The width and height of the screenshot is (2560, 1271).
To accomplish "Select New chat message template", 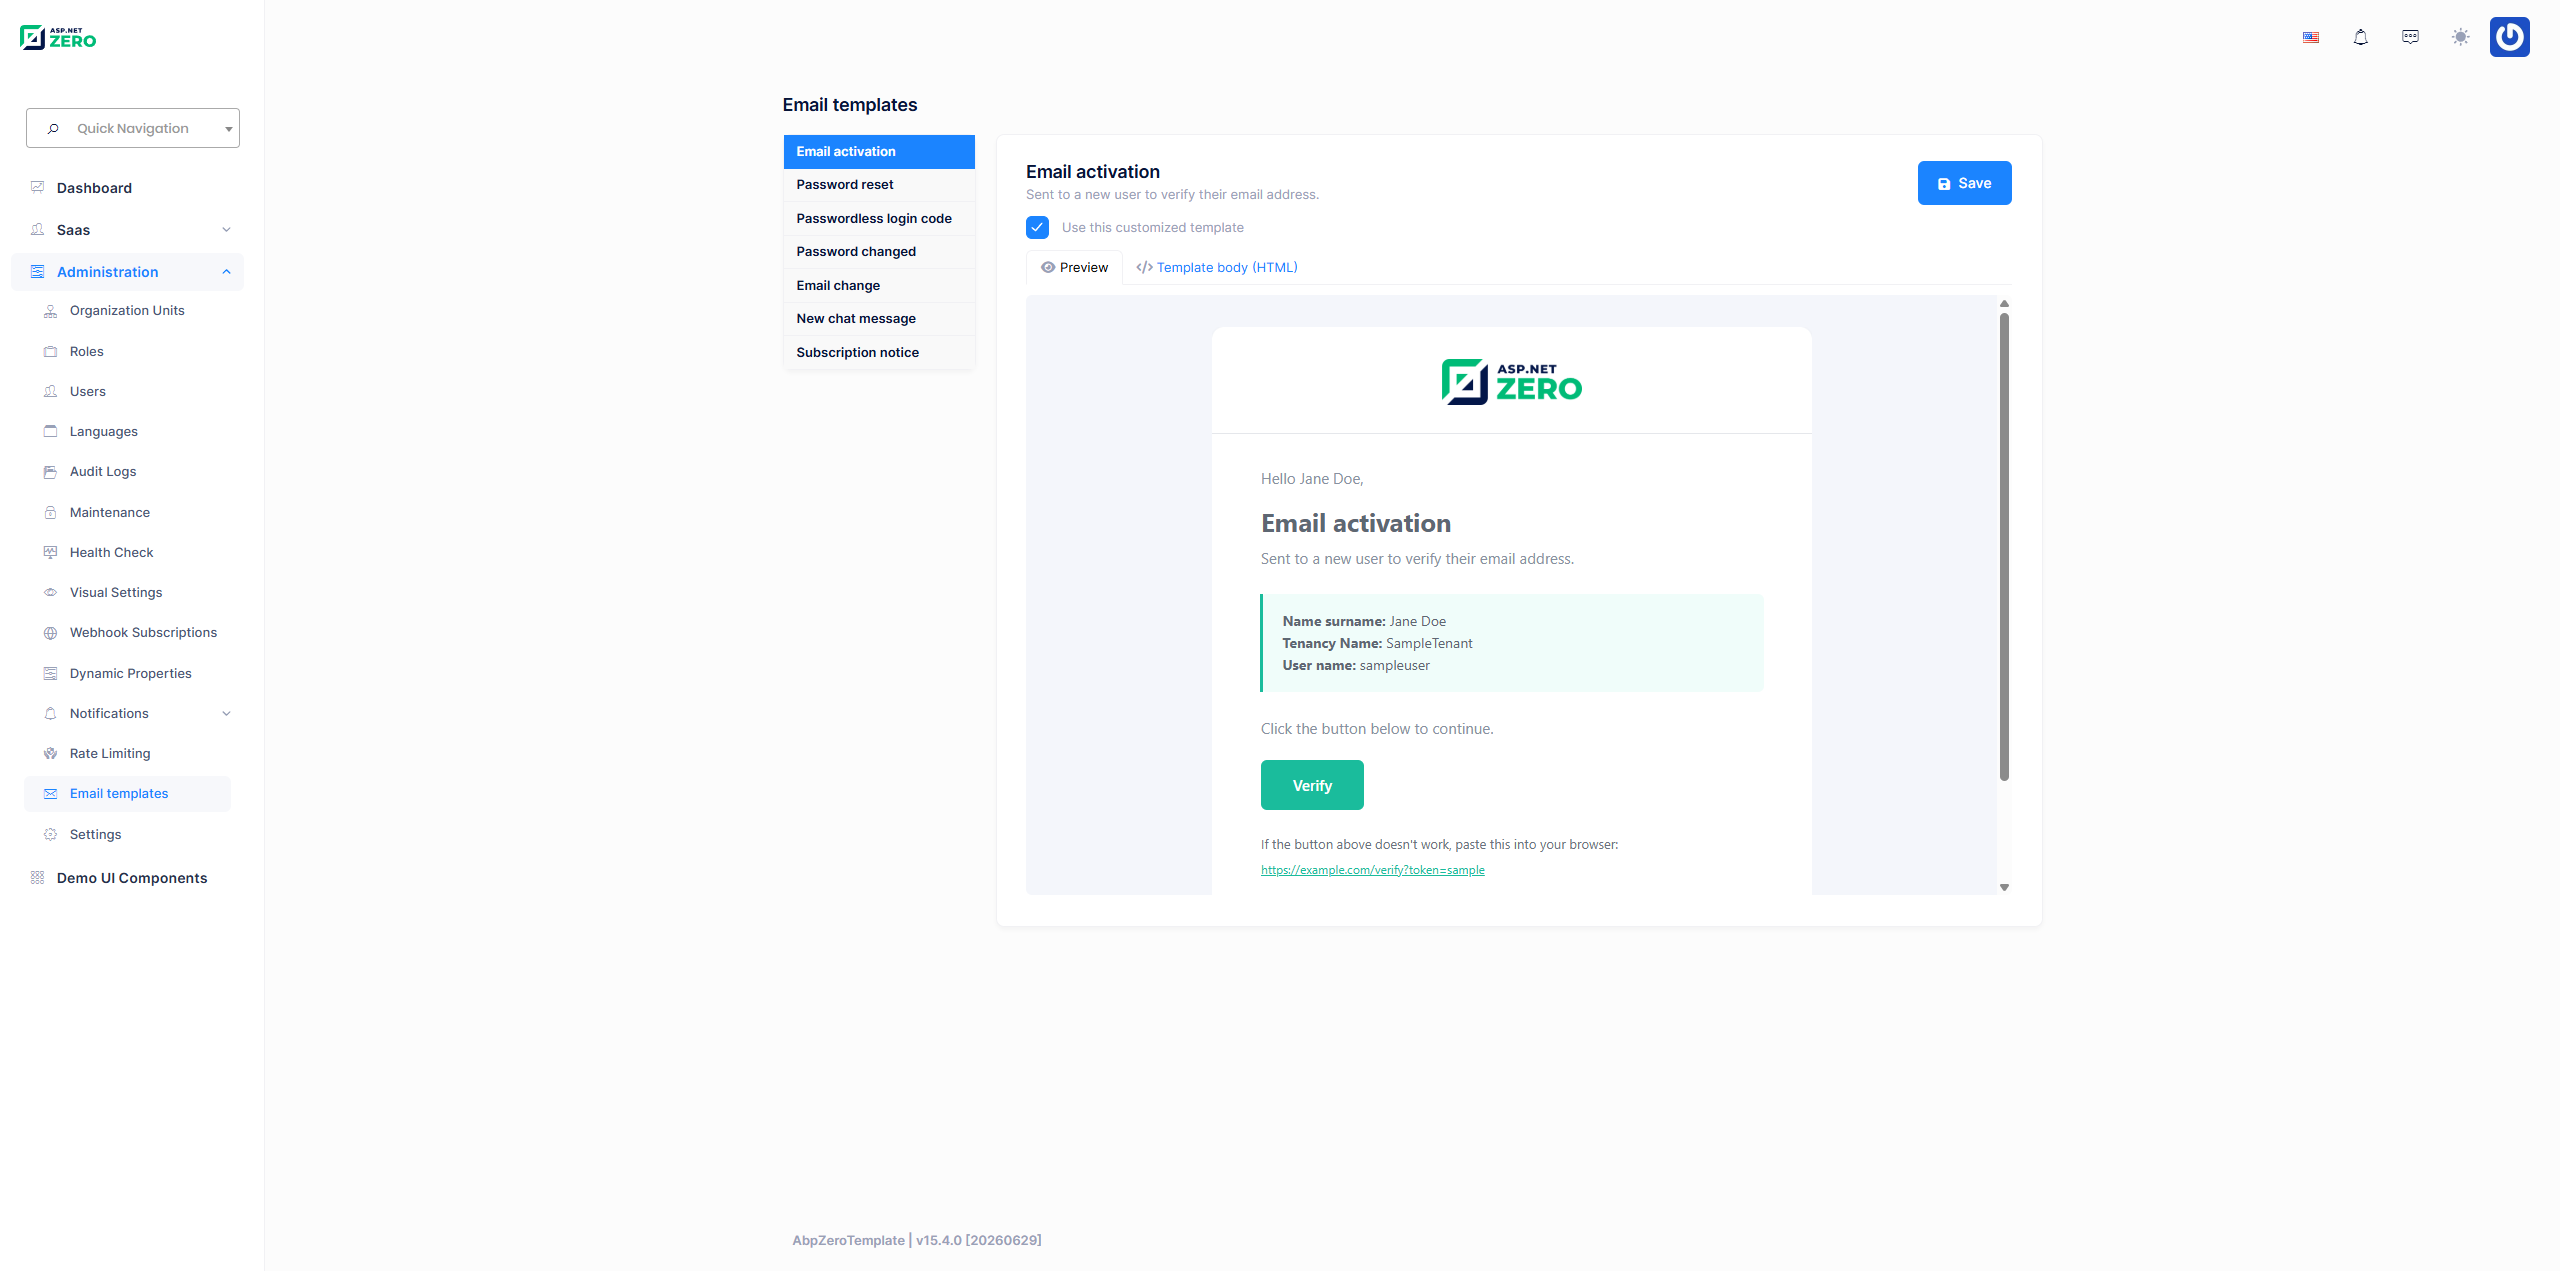I will click(879, 319).
